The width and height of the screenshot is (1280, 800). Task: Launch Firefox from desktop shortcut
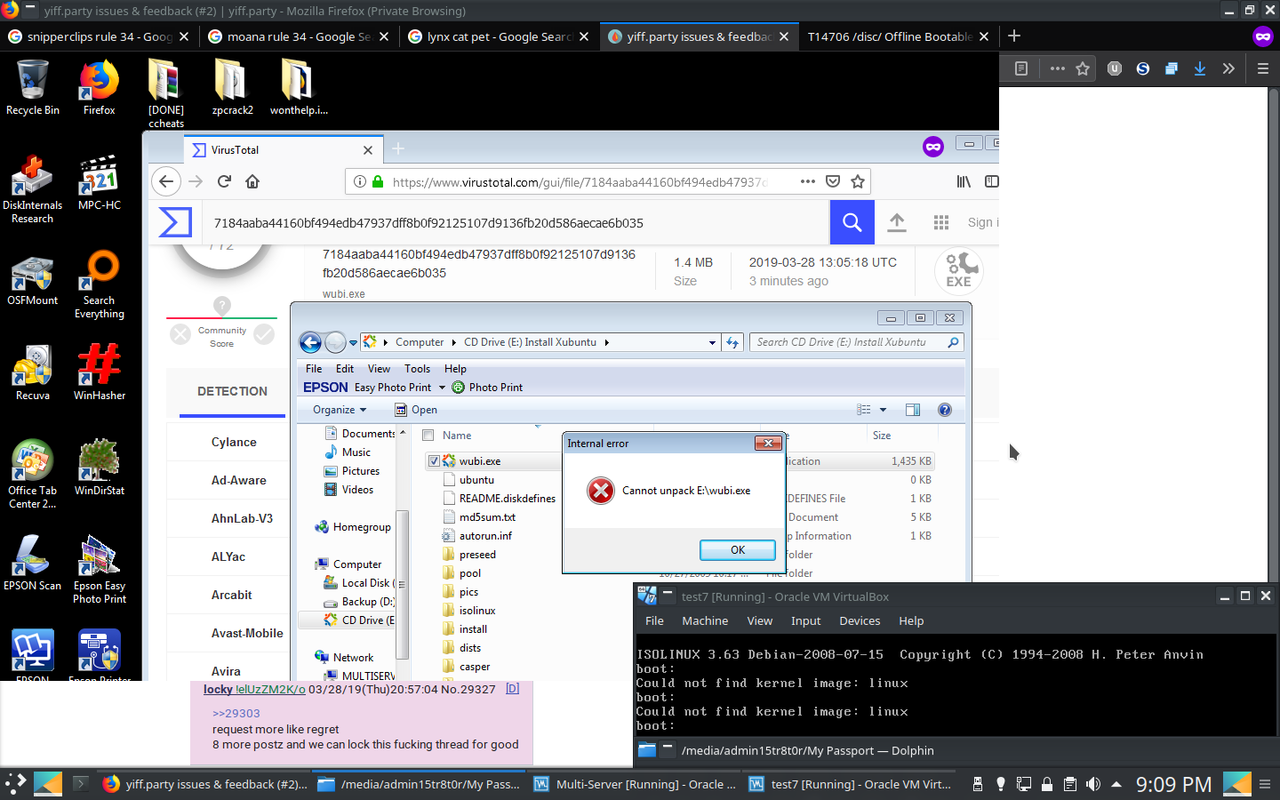99,87
